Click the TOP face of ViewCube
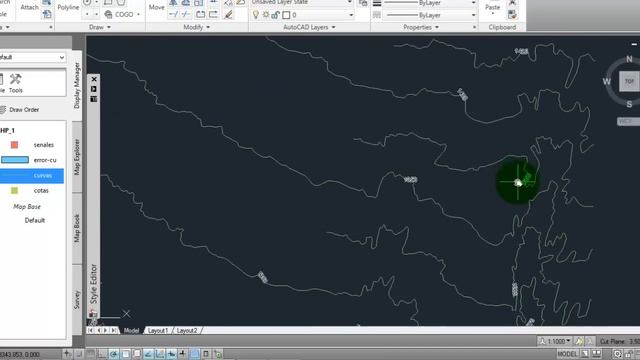The height and width of the screenshot is (360, 640). click(629, 81)
